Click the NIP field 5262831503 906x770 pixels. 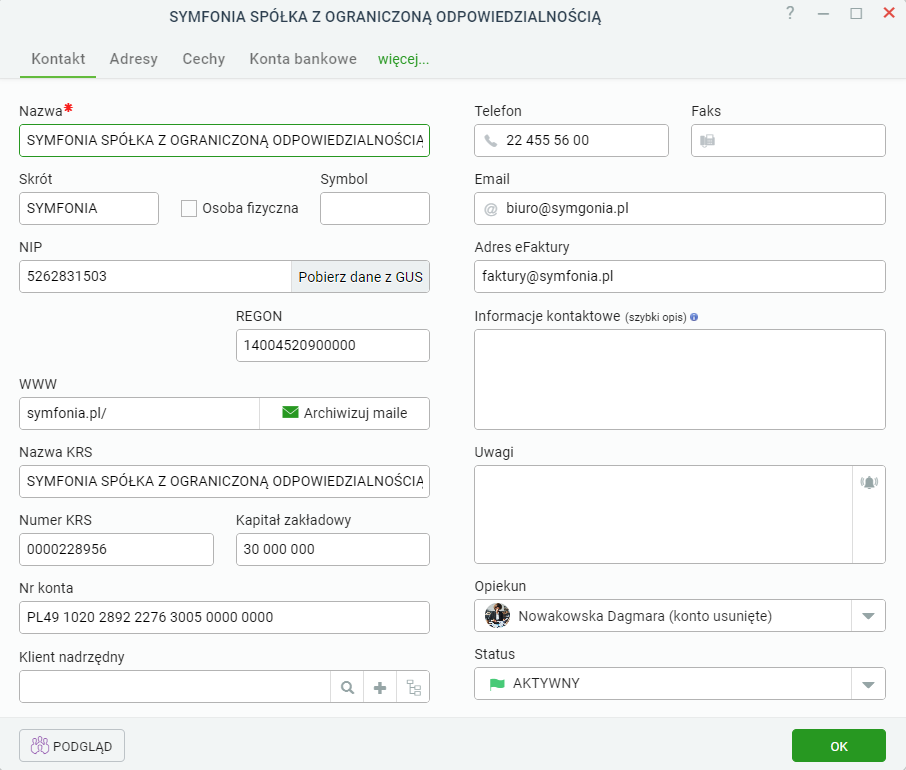point(155,277)
